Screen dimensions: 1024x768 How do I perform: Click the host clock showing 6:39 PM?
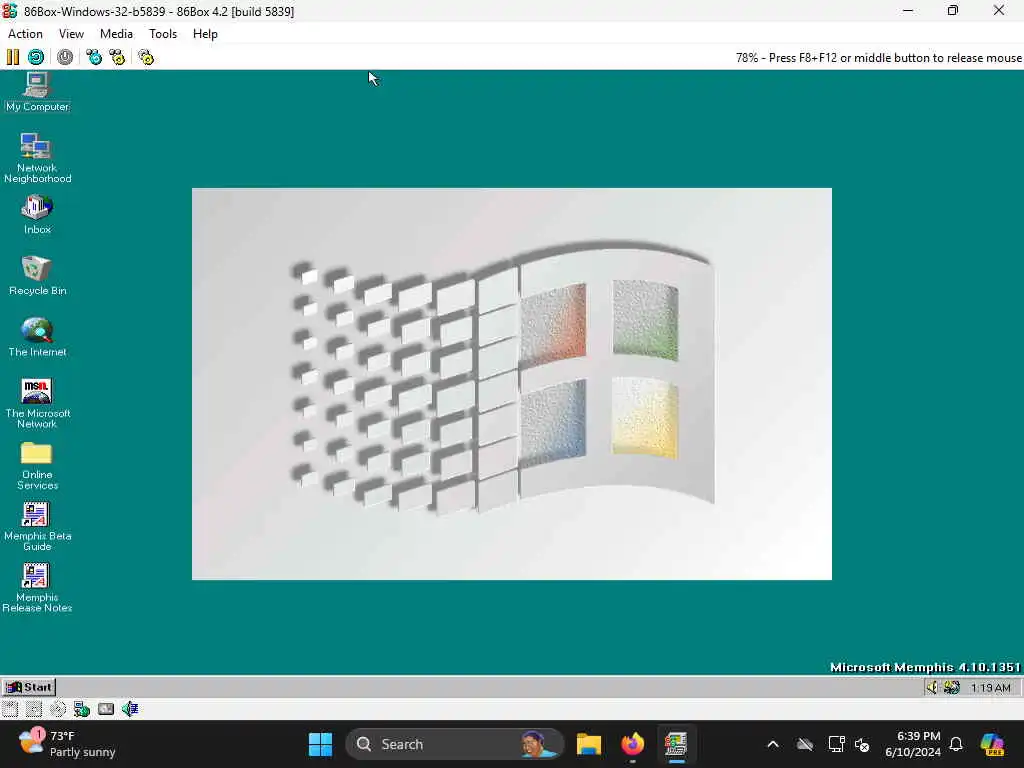pyautogui.click(x=912, y=744)
